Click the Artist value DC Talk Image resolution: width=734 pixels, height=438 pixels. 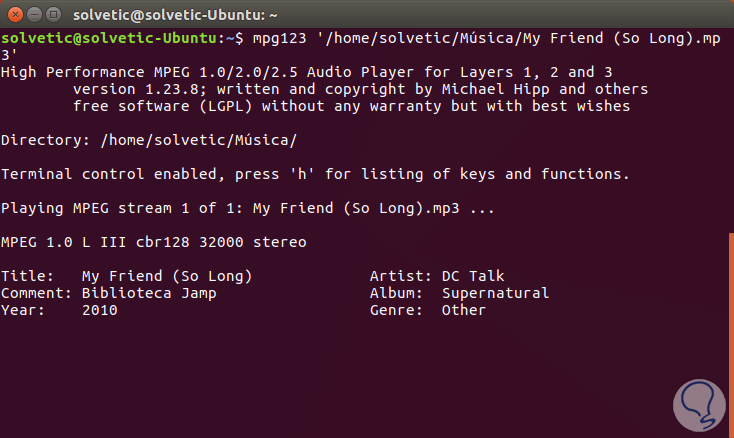[477, 276]
